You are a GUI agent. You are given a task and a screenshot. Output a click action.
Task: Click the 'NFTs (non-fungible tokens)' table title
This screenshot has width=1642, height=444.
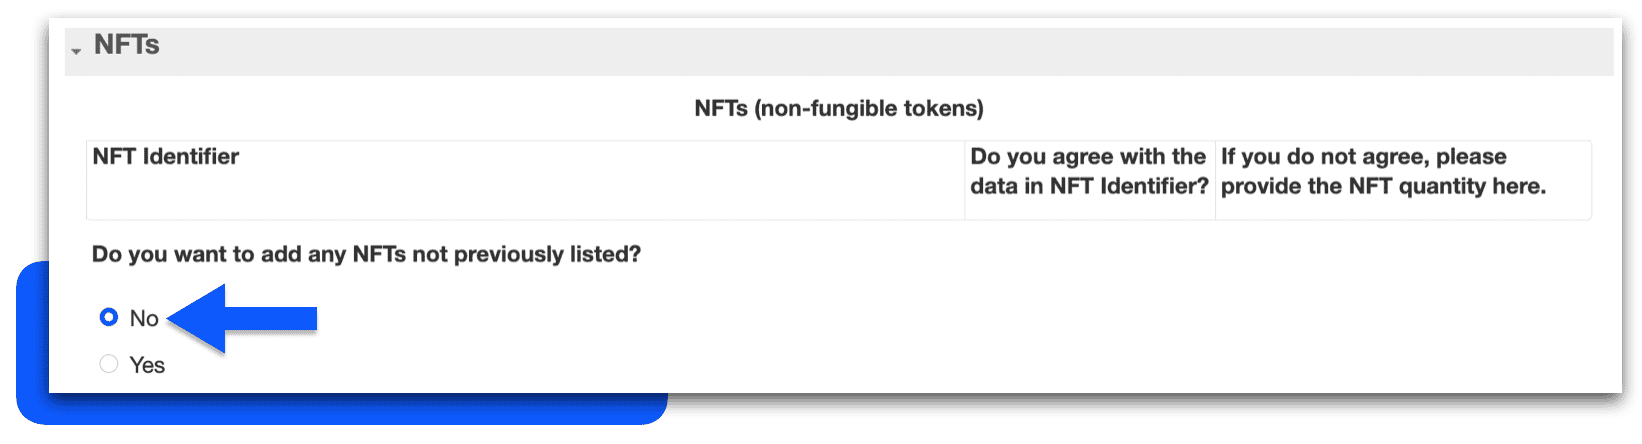[839, 108]
